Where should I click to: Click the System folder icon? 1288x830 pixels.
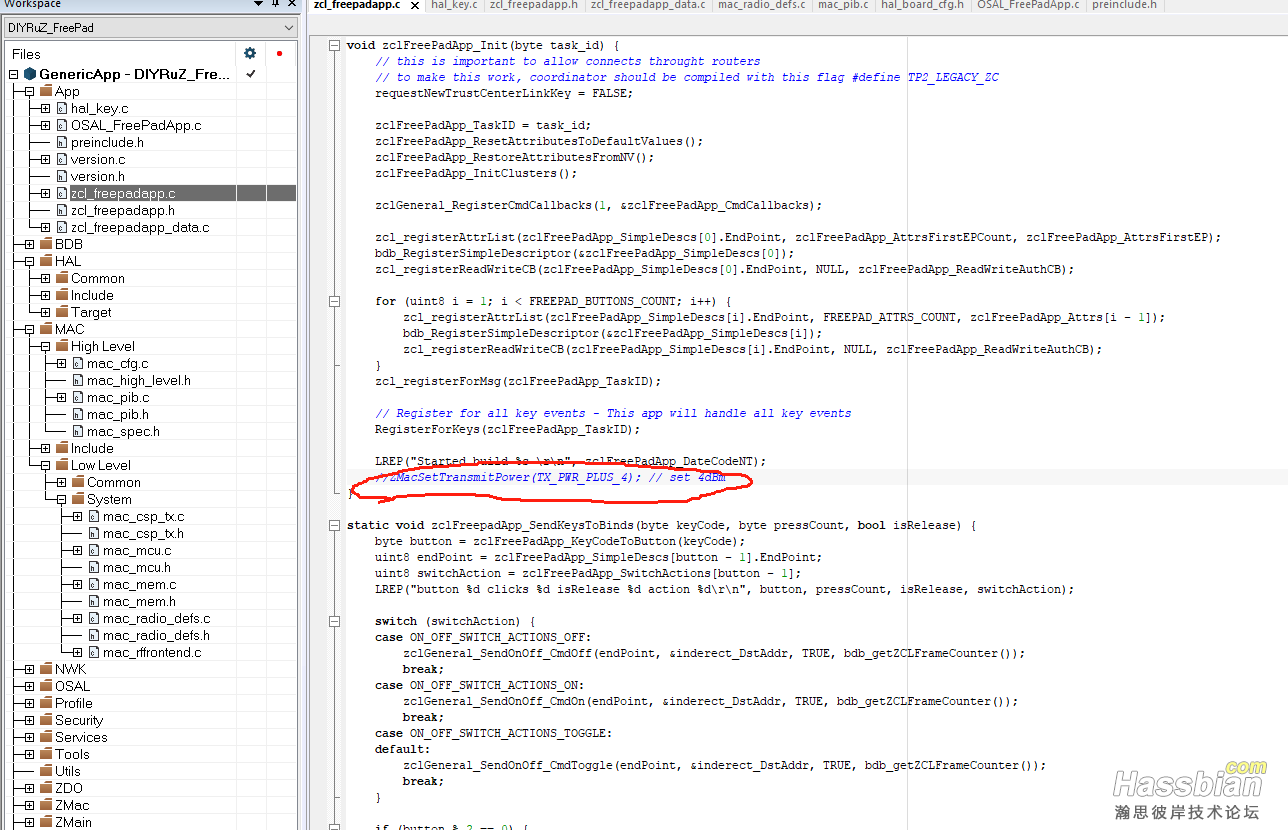click(x=78, y=499)
